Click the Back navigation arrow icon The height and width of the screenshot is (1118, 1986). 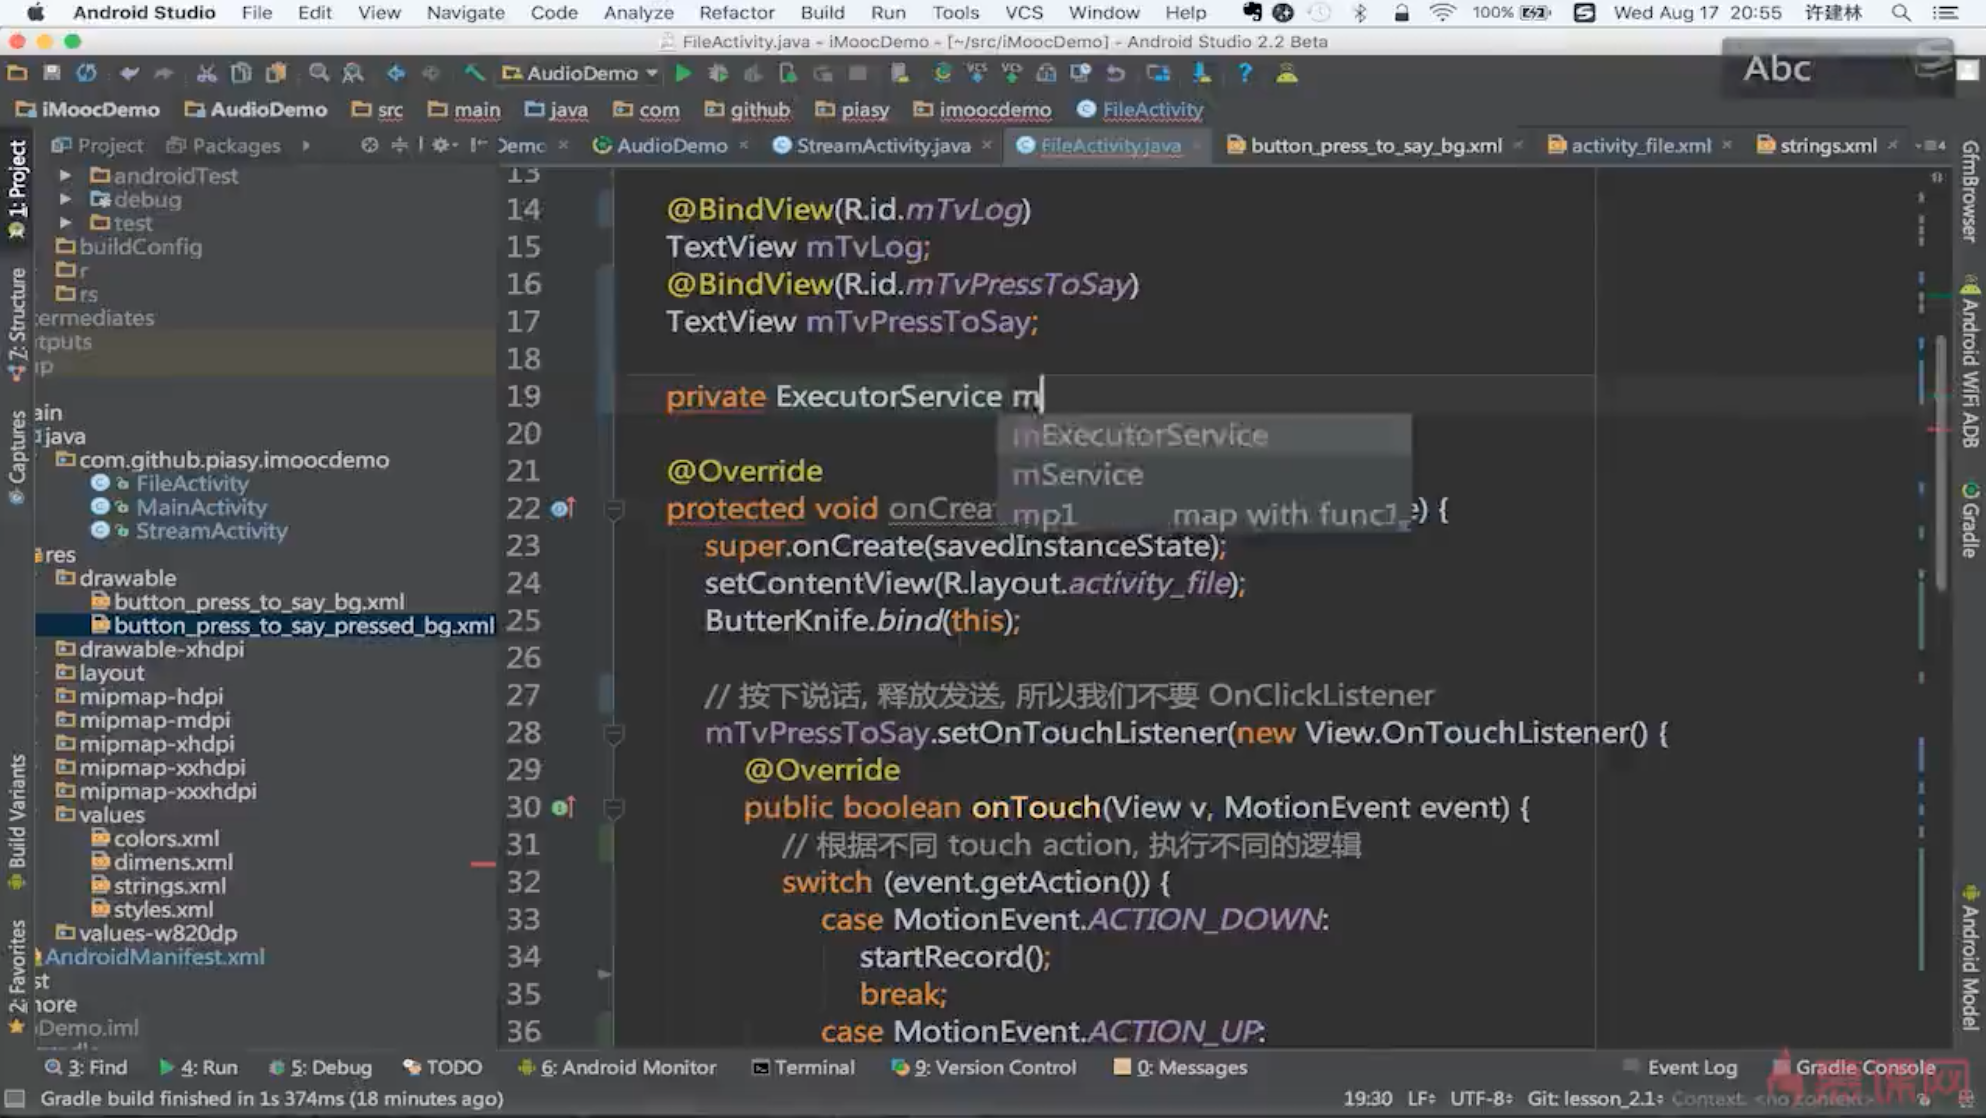[x=396, y=73]
